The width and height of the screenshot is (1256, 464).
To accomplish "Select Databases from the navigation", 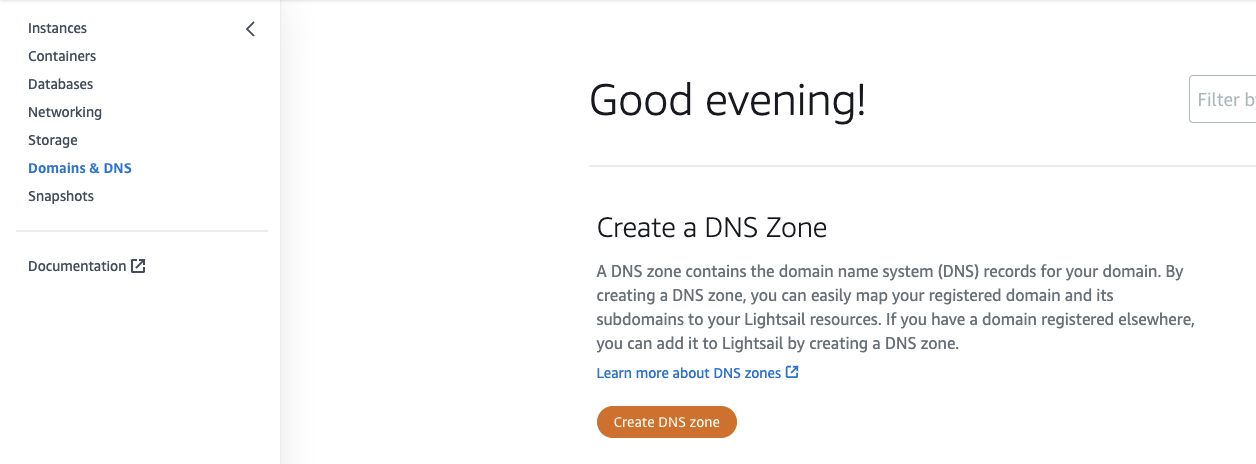I will click(x=60, y=84).
